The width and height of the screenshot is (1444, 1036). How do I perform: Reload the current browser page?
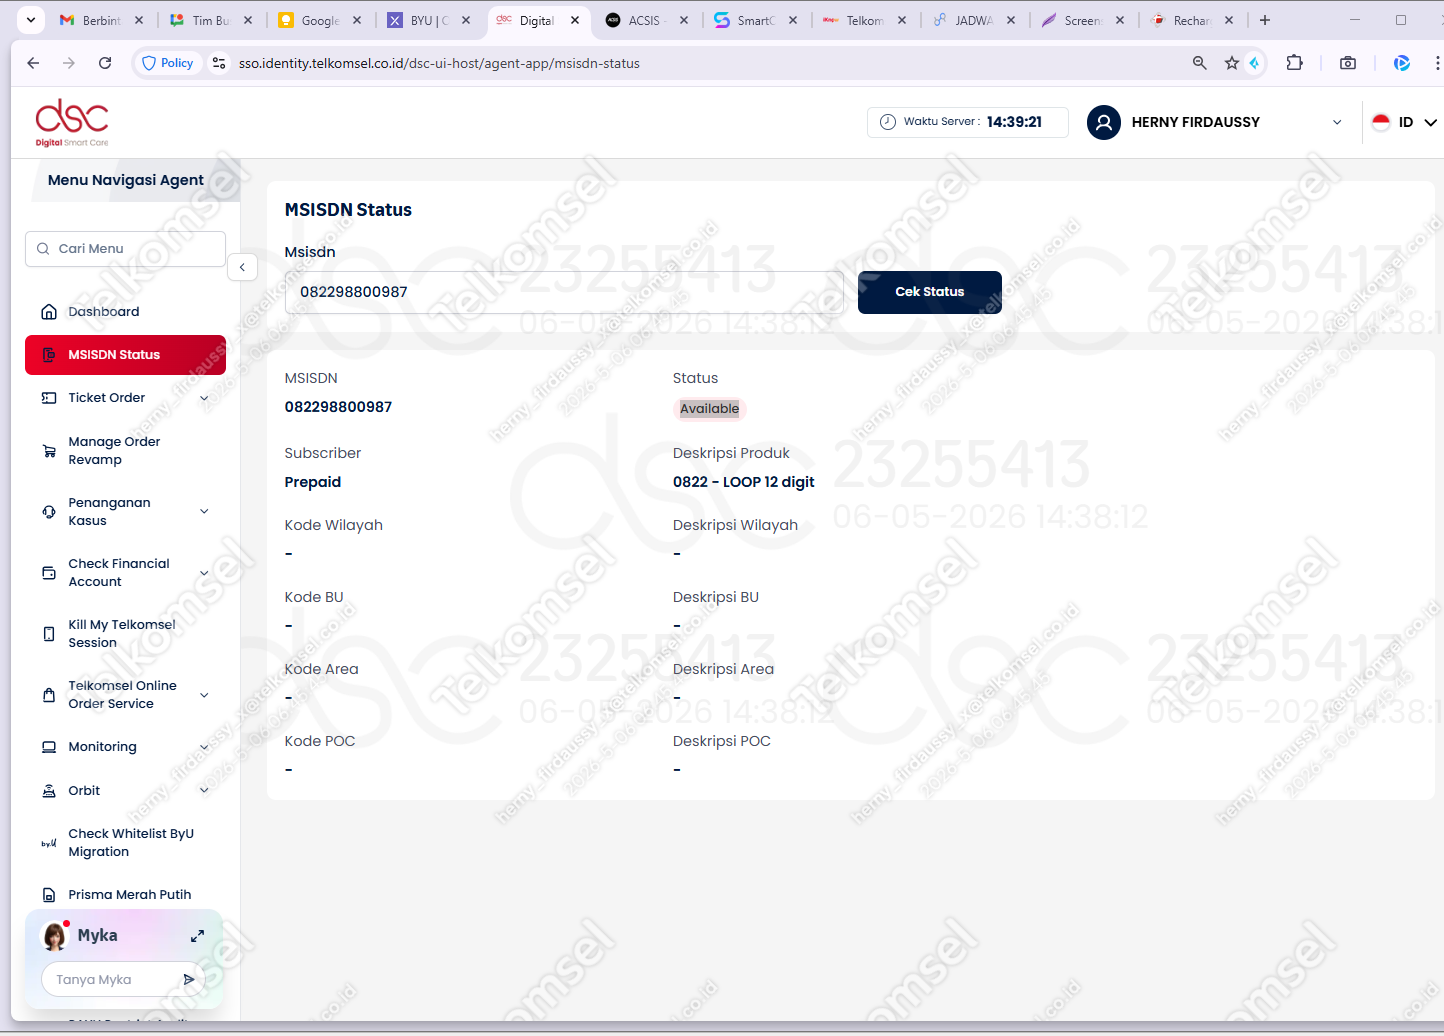105,63
